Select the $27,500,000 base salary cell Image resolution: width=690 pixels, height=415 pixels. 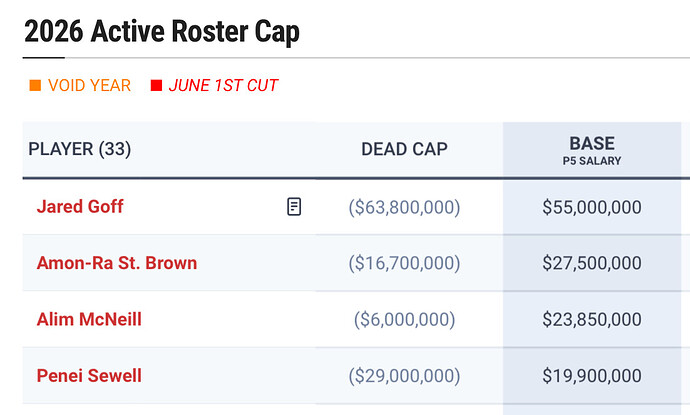pos(592,264)
